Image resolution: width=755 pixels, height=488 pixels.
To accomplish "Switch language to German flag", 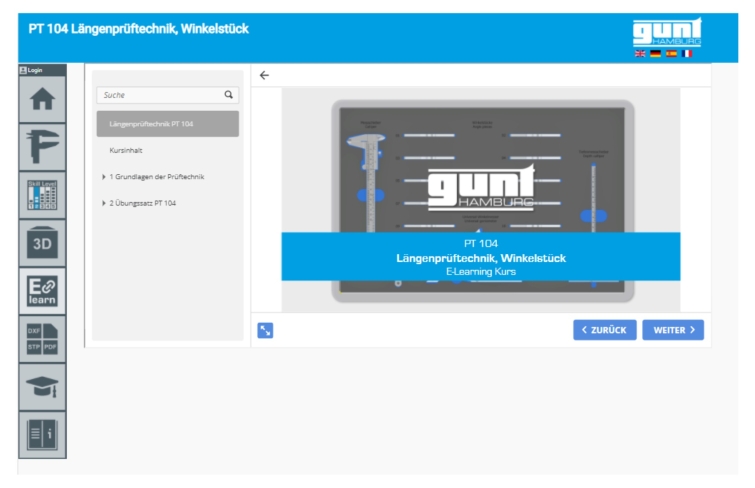I will (655, 53).
